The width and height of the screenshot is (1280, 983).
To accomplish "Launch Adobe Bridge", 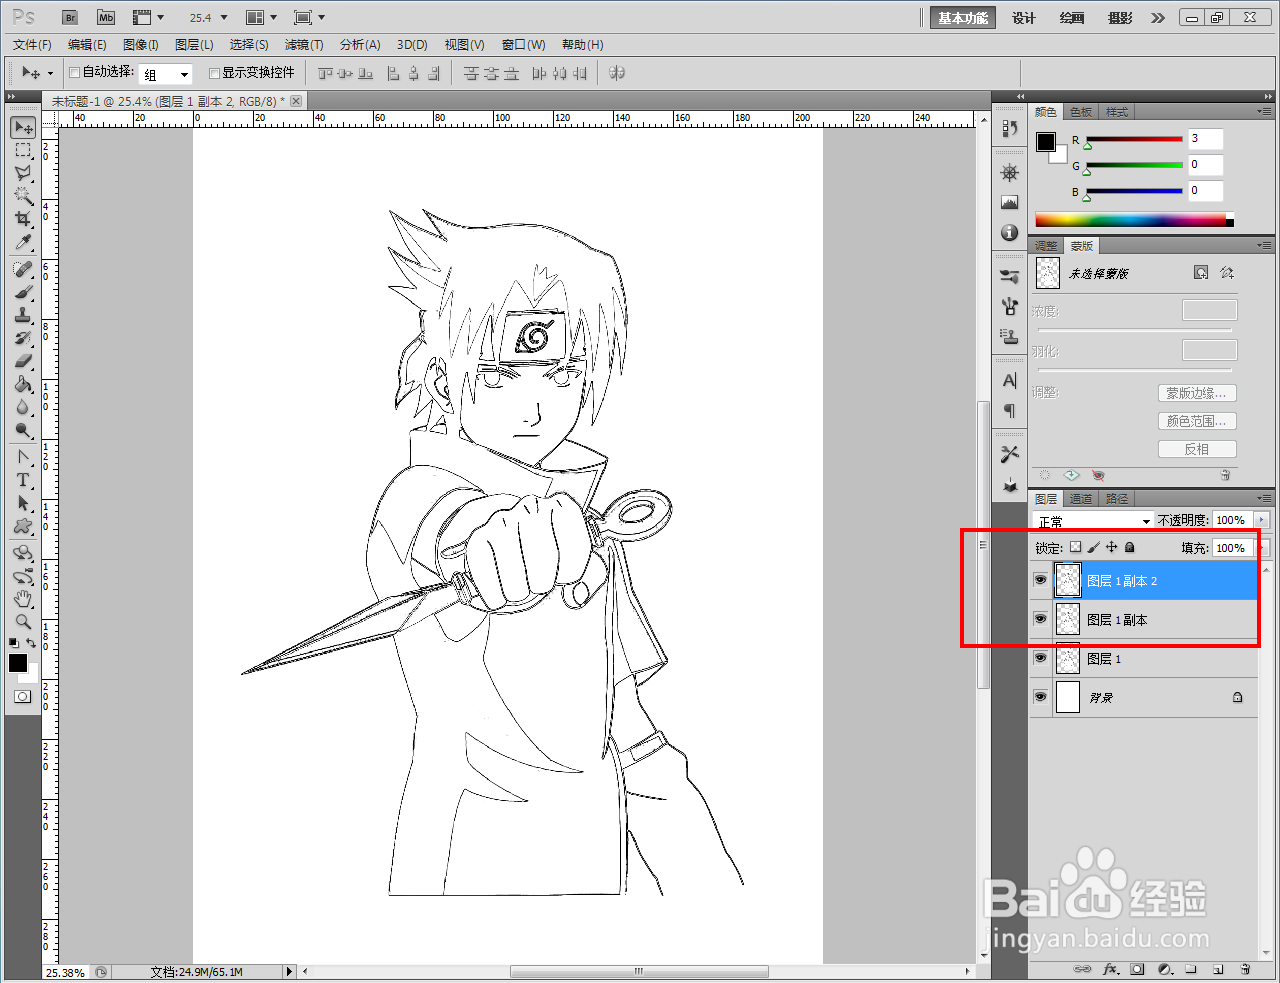I will point(69,18).
